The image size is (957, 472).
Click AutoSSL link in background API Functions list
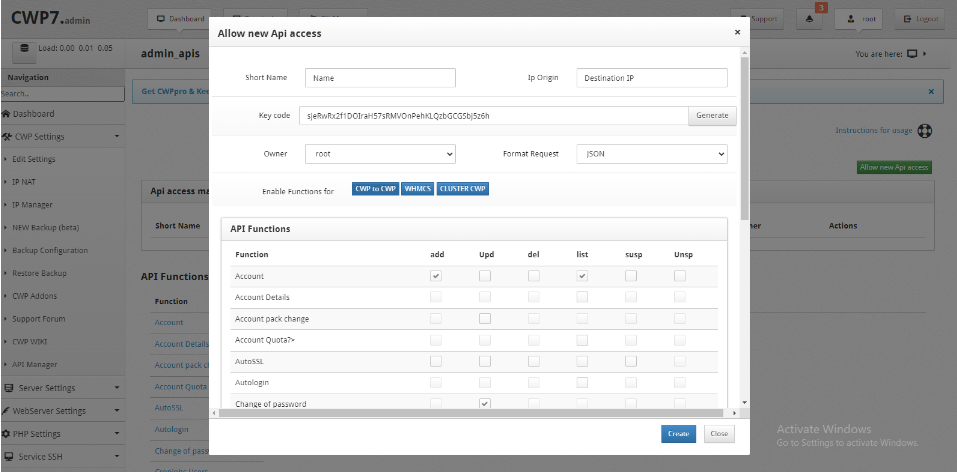tap(169, 407)
